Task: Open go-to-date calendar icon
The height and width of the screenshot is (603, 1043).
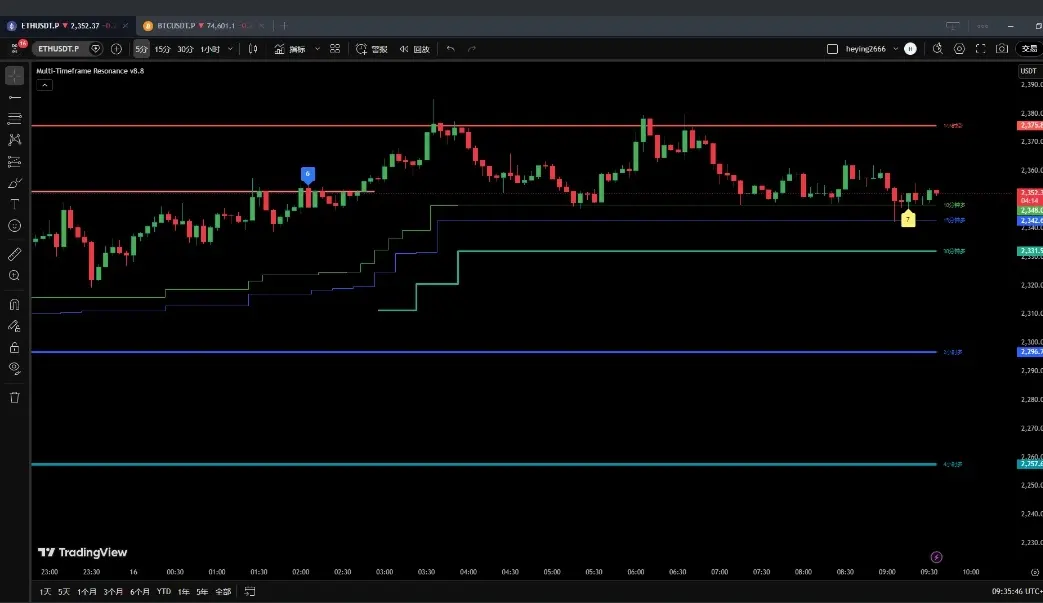Action: click(250, 592)
